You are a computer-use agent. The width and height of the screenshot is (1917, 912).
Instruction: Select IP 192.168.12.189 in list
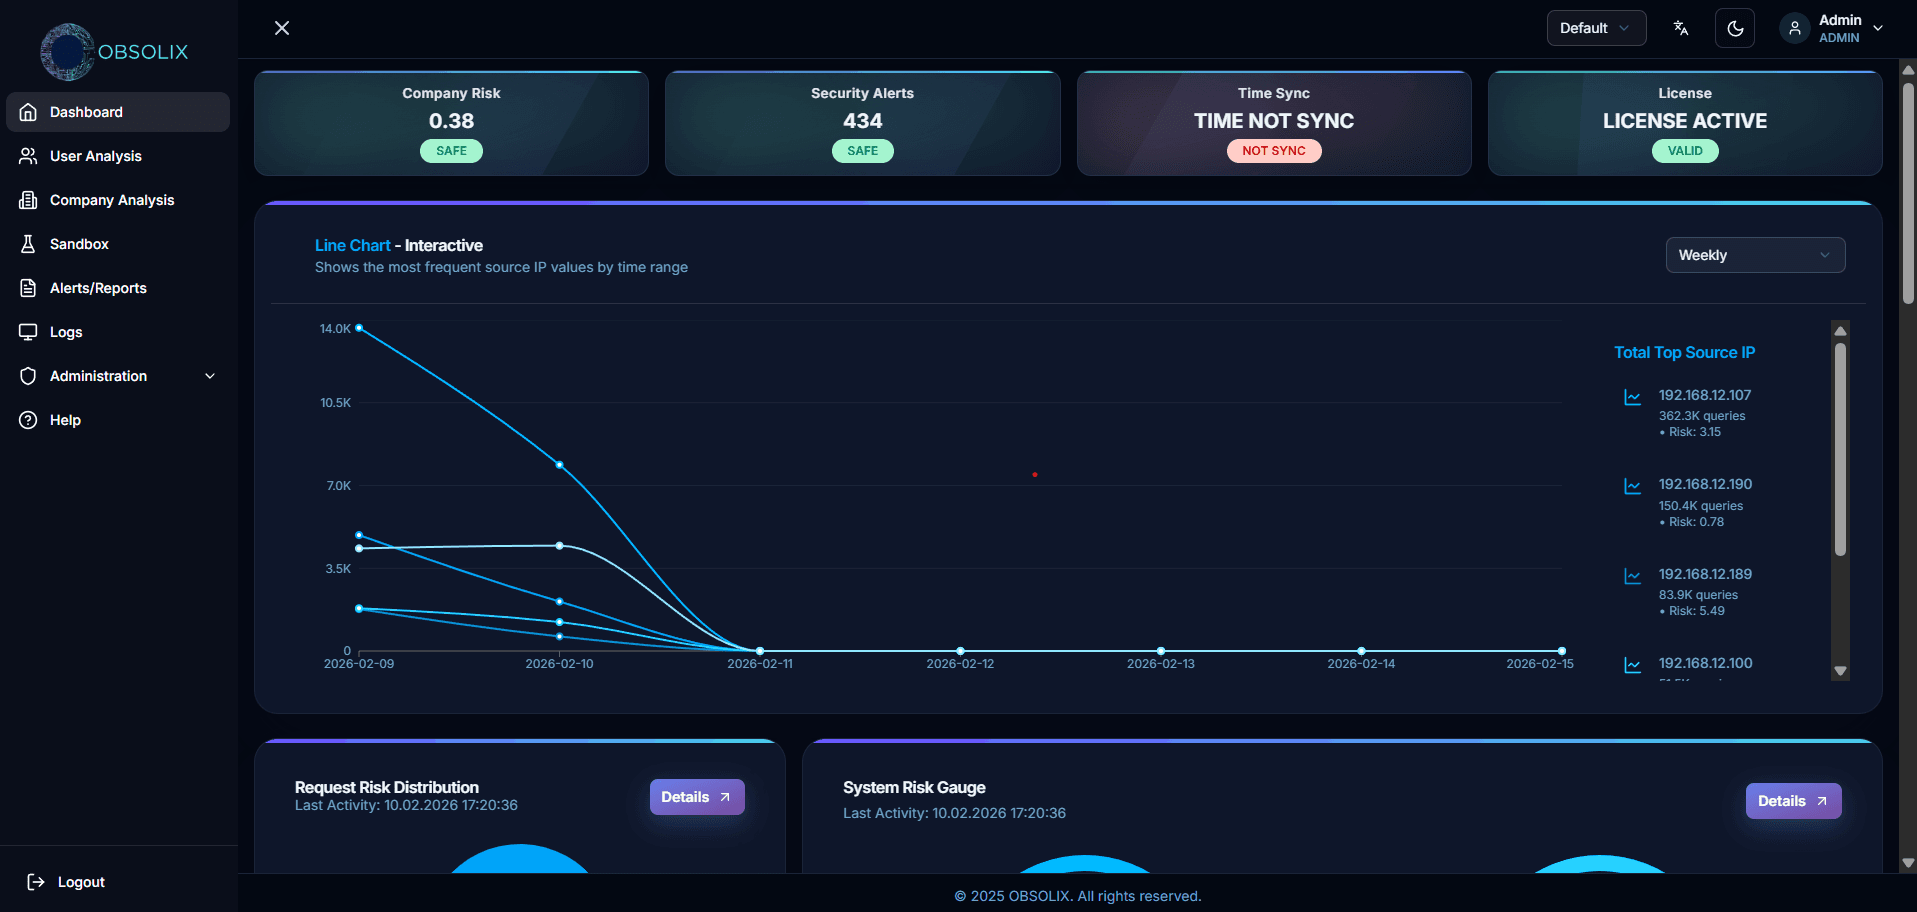tap(1705, 574)
